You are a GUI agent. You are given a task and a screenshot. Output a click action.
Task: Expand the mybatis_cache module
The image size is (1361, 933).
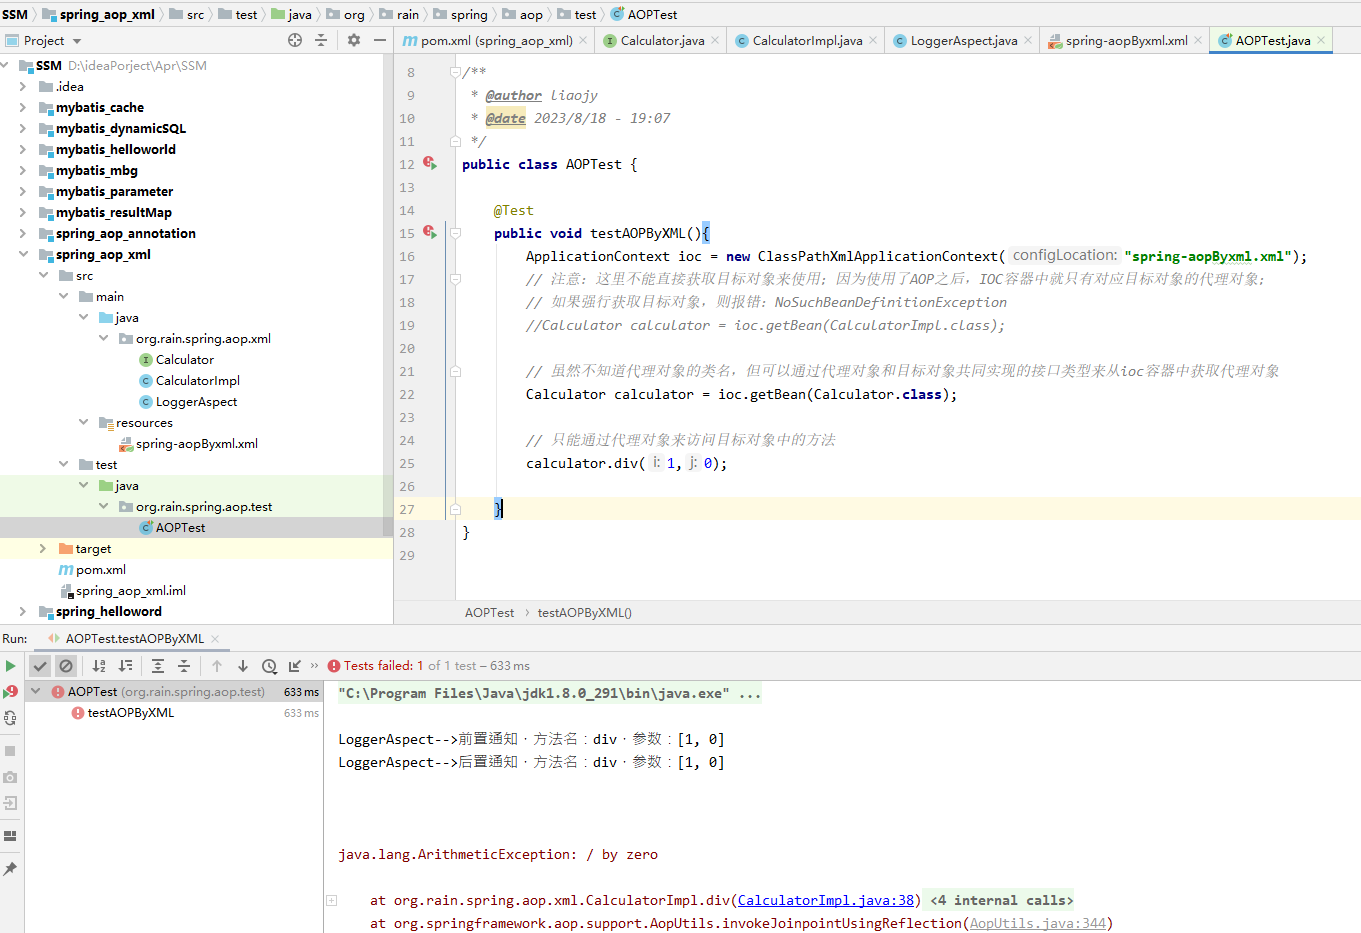point(23,108)
